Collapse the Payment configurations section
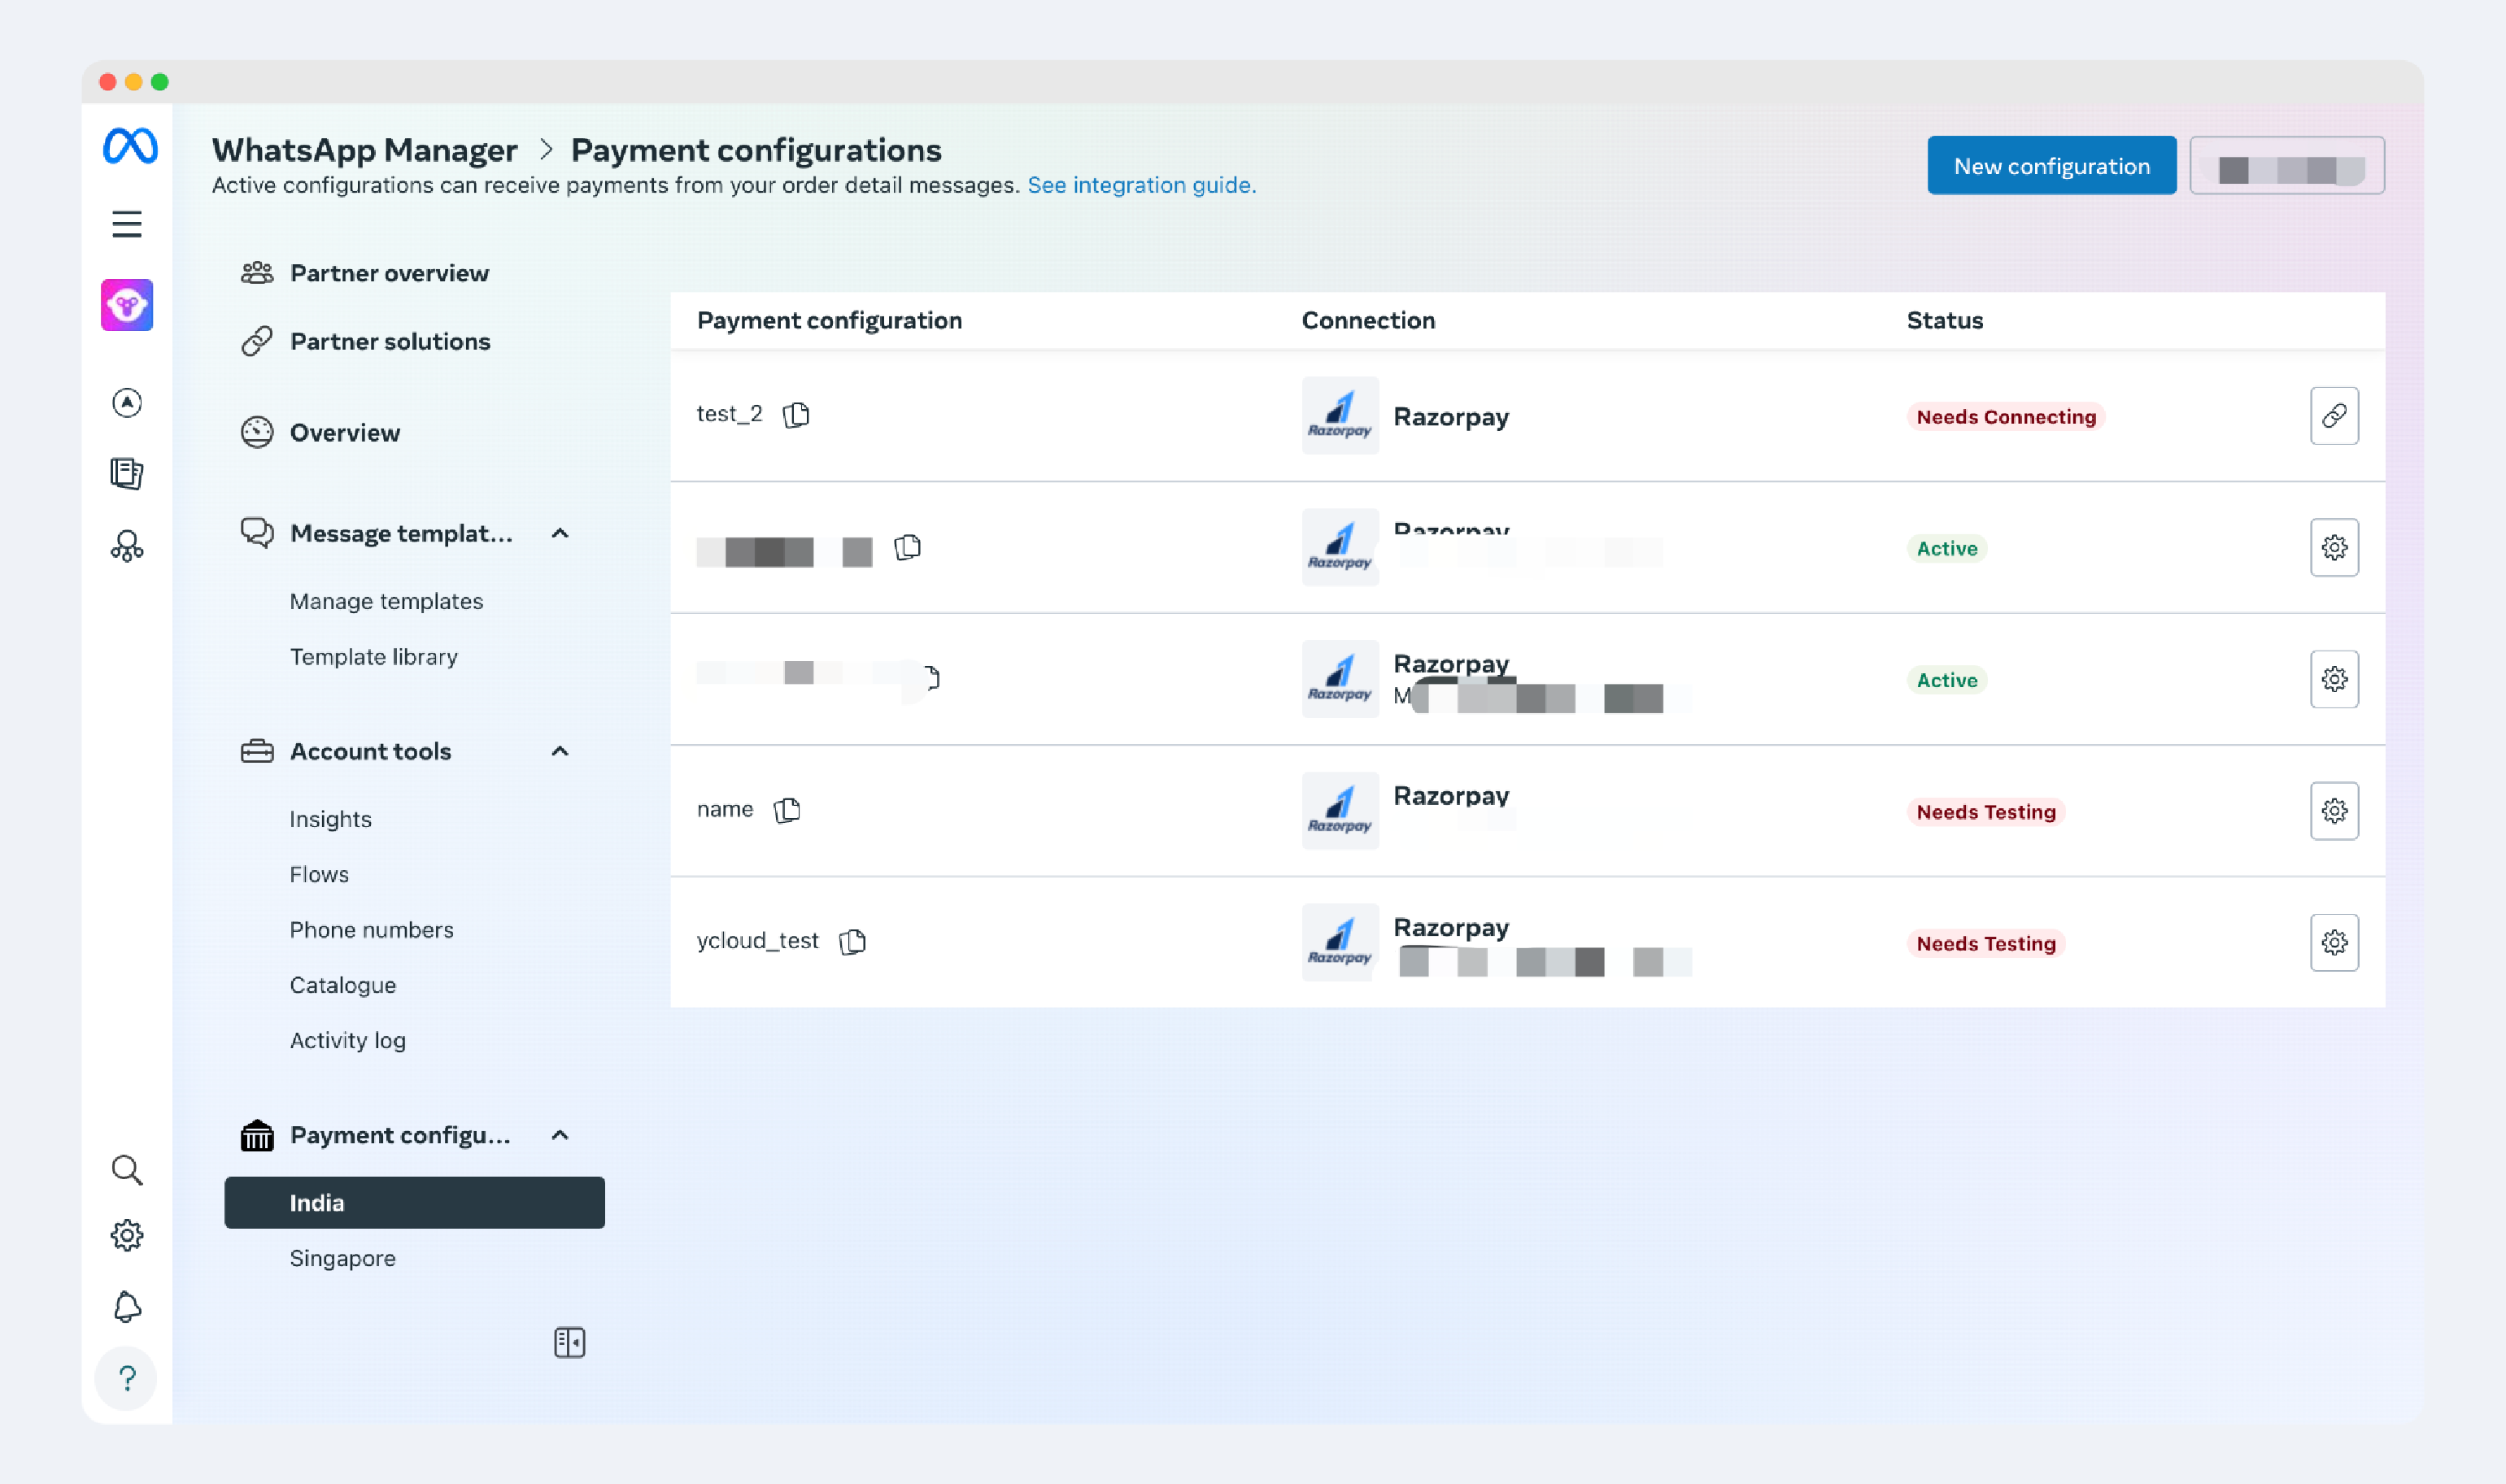Screen dimensions: 2506x1484 point(560,1135)
